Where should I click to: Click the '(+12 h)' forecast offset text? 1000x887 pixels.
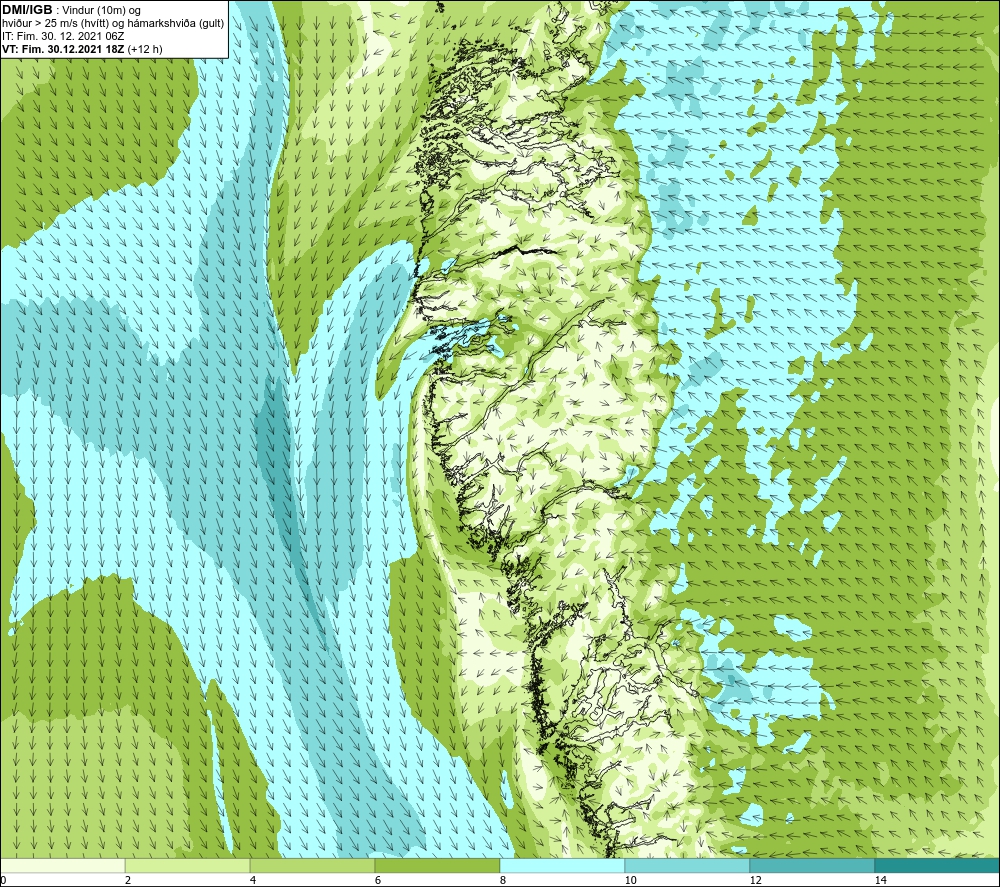[x=145, y=49]
